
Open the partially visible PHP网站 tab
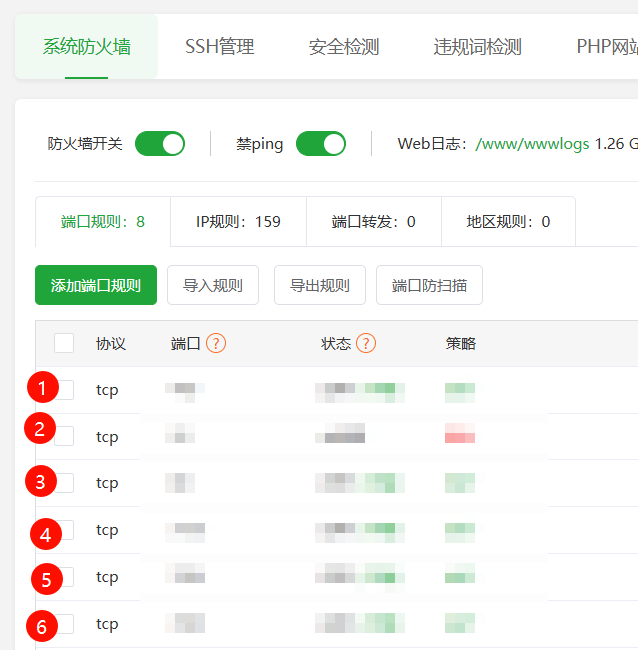click(607, 46)
